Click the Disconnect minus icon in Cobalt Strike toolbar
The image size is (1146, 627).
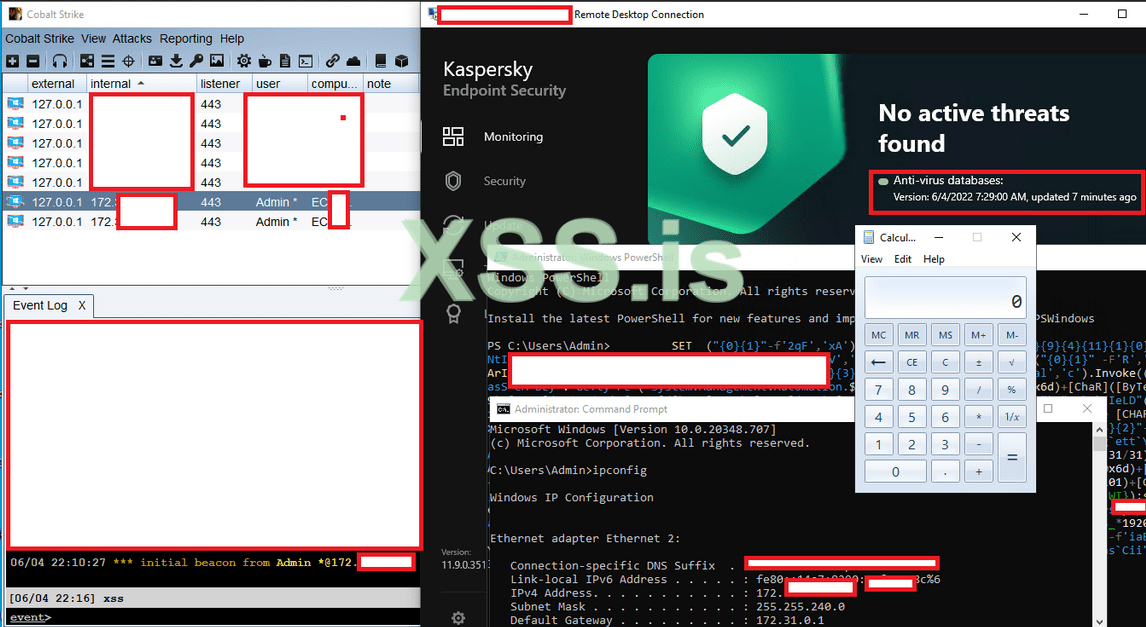coord(33,61)
